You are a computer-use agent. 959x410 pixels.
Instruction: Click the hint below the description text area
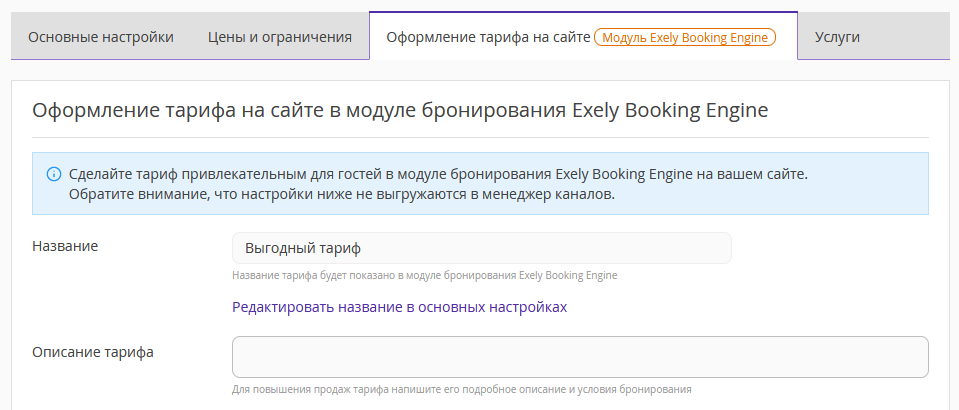(462, 389)
